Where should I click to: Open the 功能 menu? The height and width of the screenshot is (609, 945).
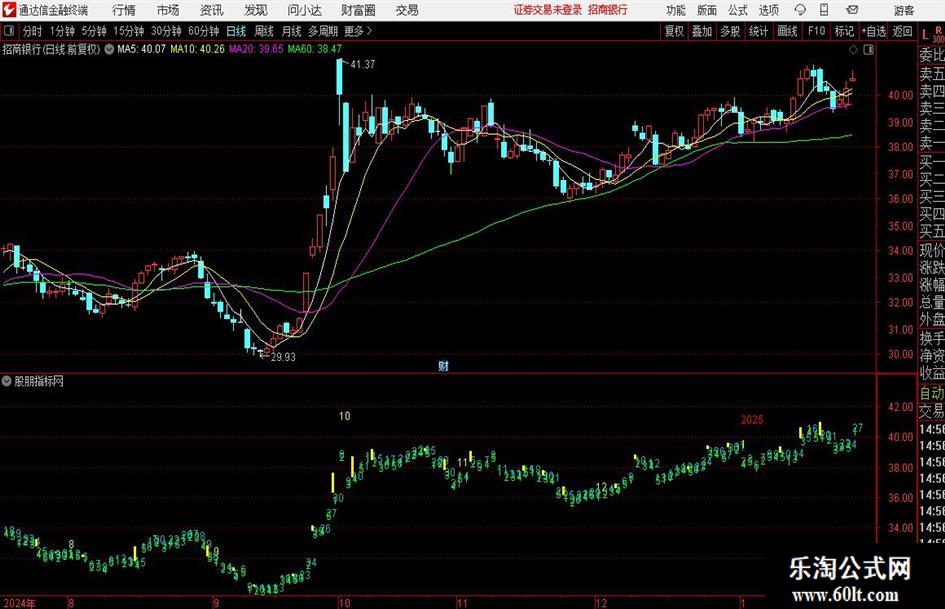(676, 10)
